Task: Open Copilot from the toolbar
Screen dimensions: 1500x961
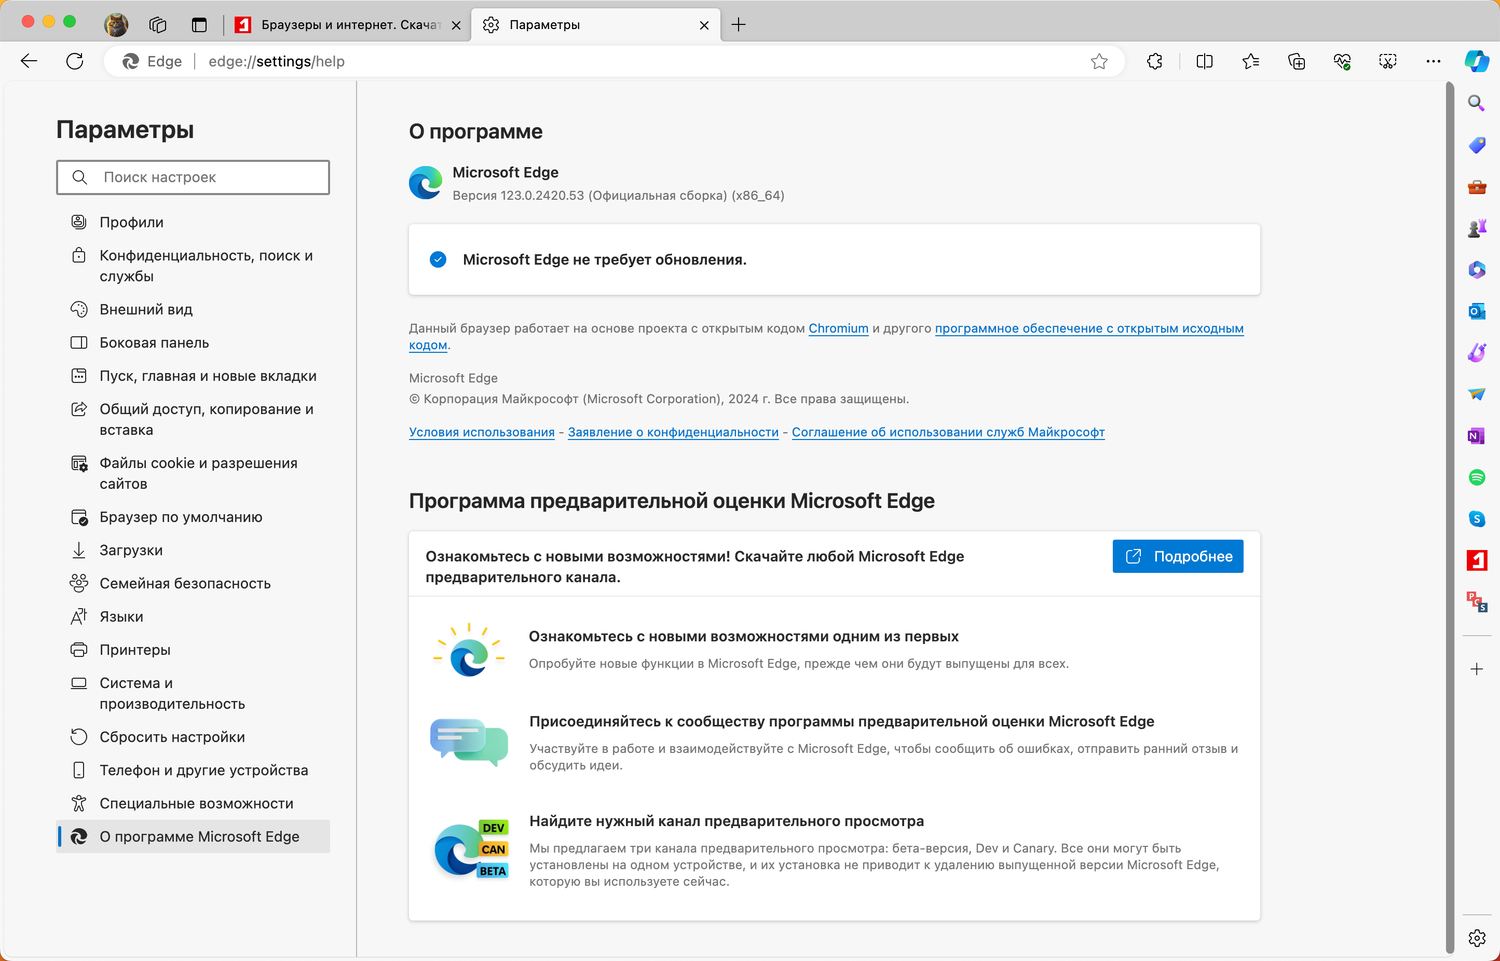Action: (1477, 61)
